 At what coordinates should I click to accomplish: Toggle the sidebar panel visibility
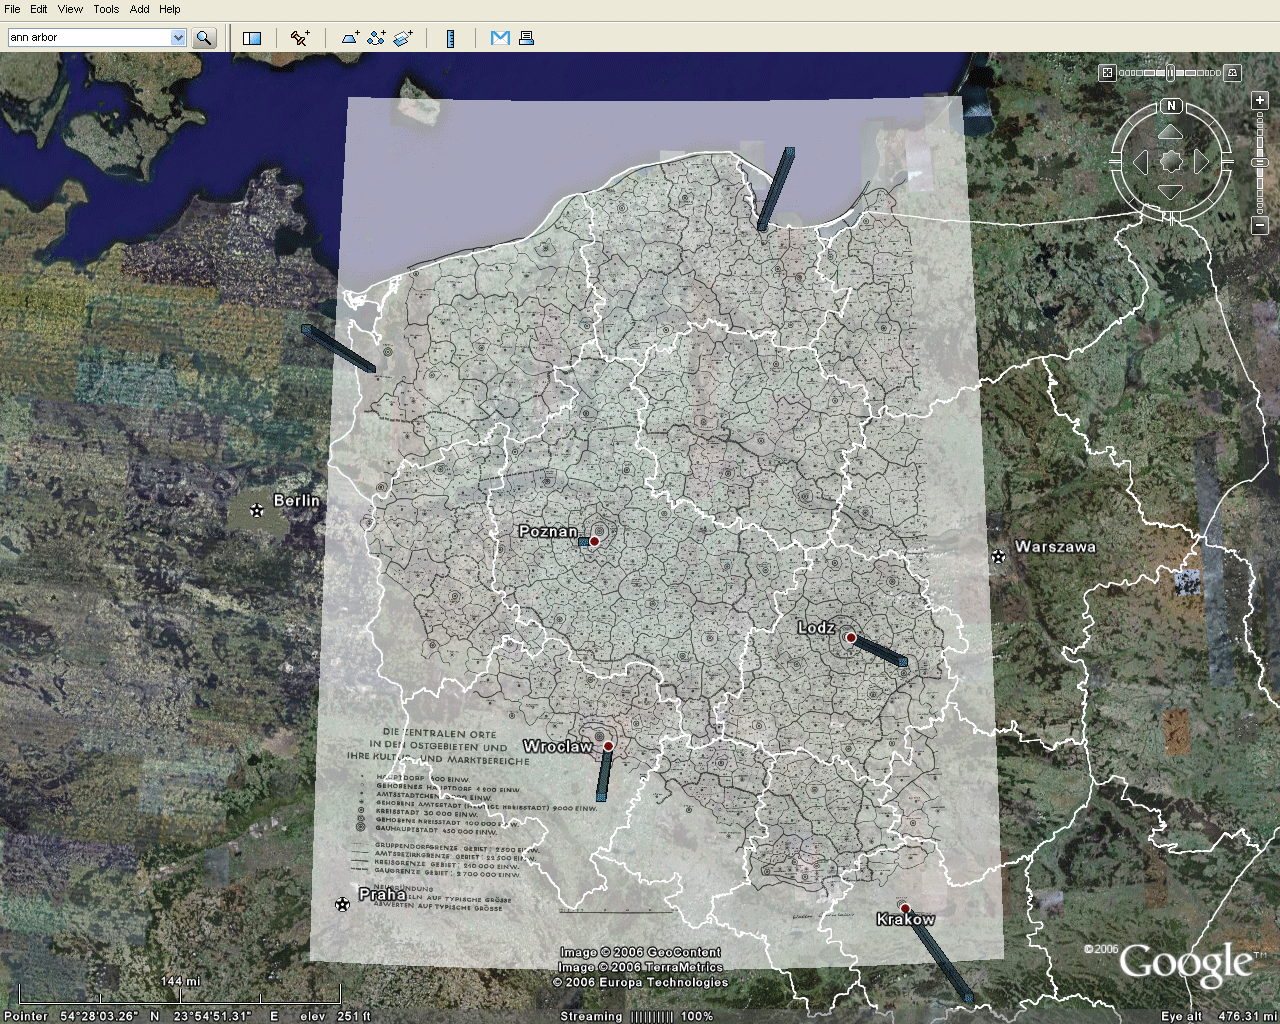coord(252,38)
